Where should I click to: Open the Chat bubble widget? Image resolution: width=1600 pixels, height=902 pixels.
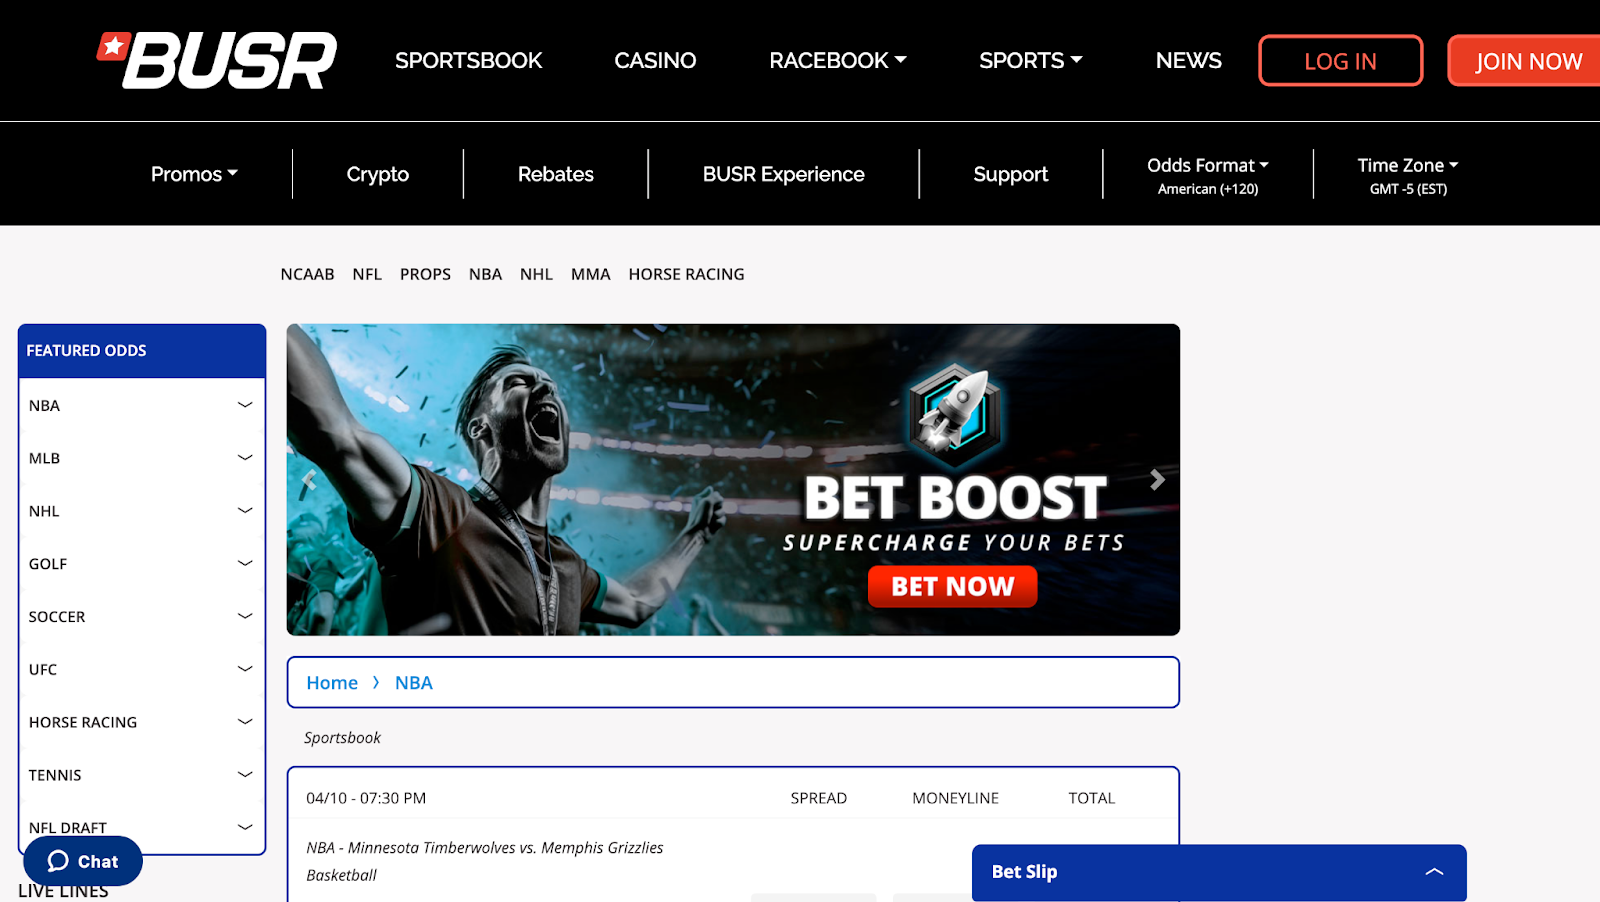pos(83,861)
